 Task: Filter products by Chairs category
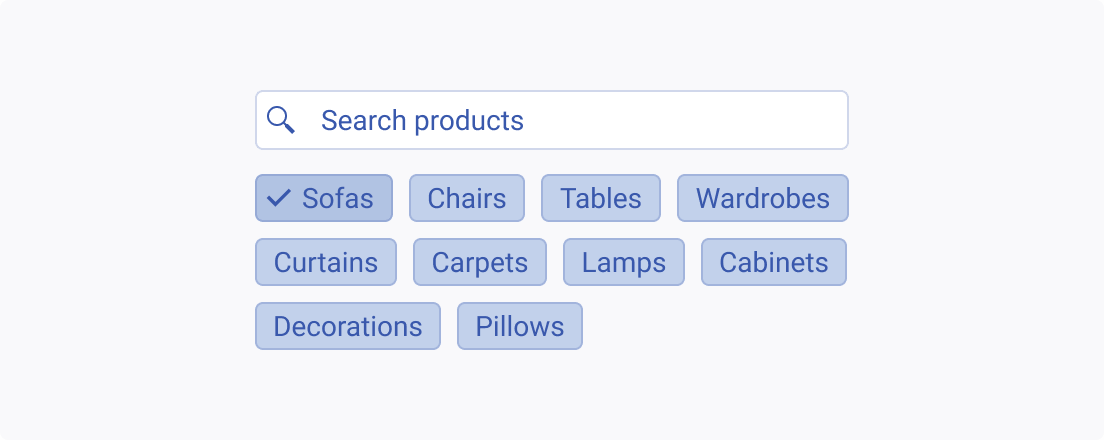[467, 198]
